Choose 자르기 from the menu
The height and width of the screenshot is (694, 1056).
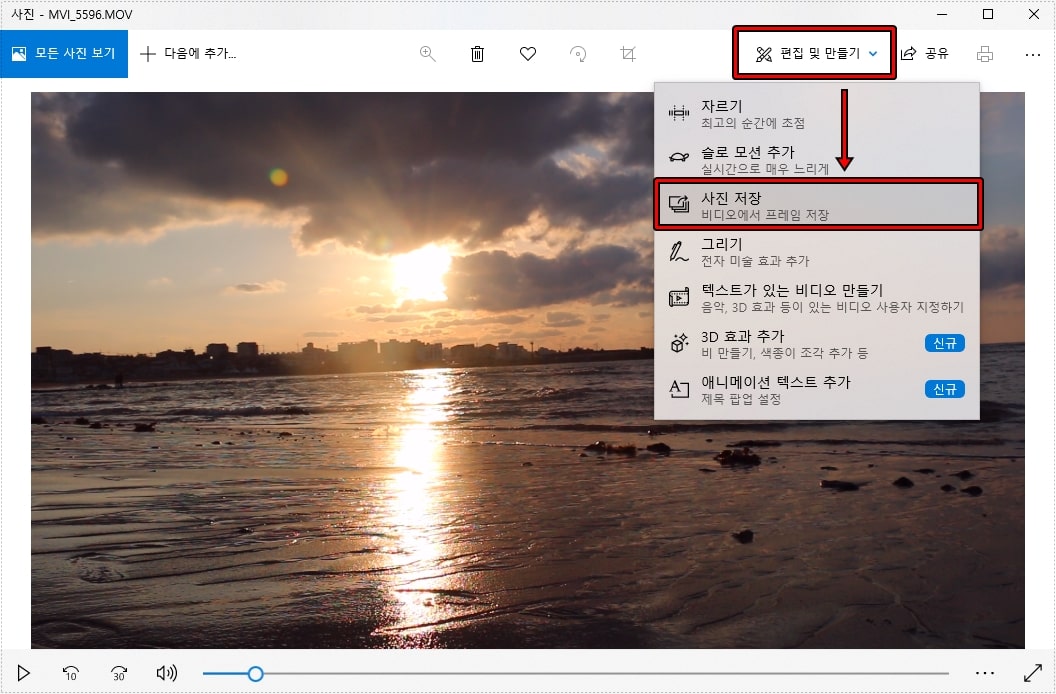click(x=816, y=113)
